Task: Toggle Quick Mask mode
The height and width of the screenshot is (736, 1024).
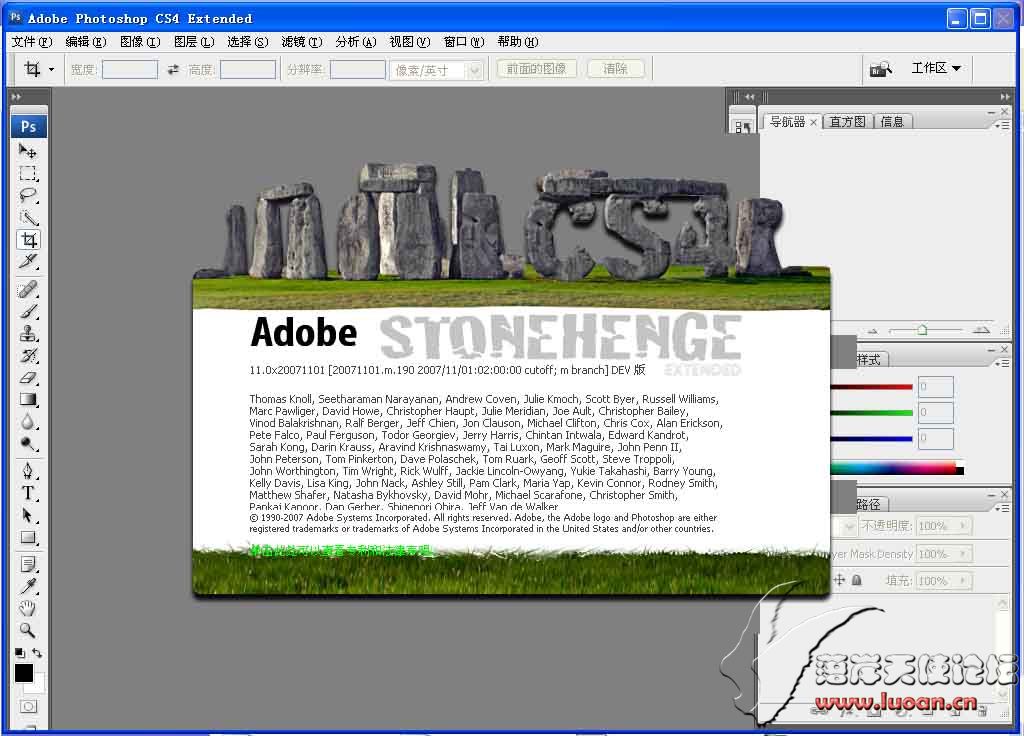Action: [x=28, y=707]
